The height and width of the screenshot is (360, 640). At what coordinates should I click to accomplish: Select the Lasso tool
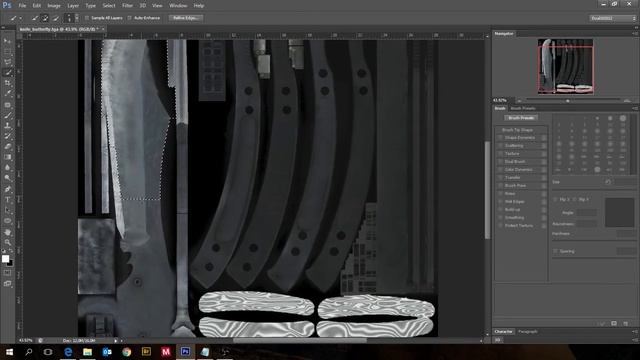7,62
